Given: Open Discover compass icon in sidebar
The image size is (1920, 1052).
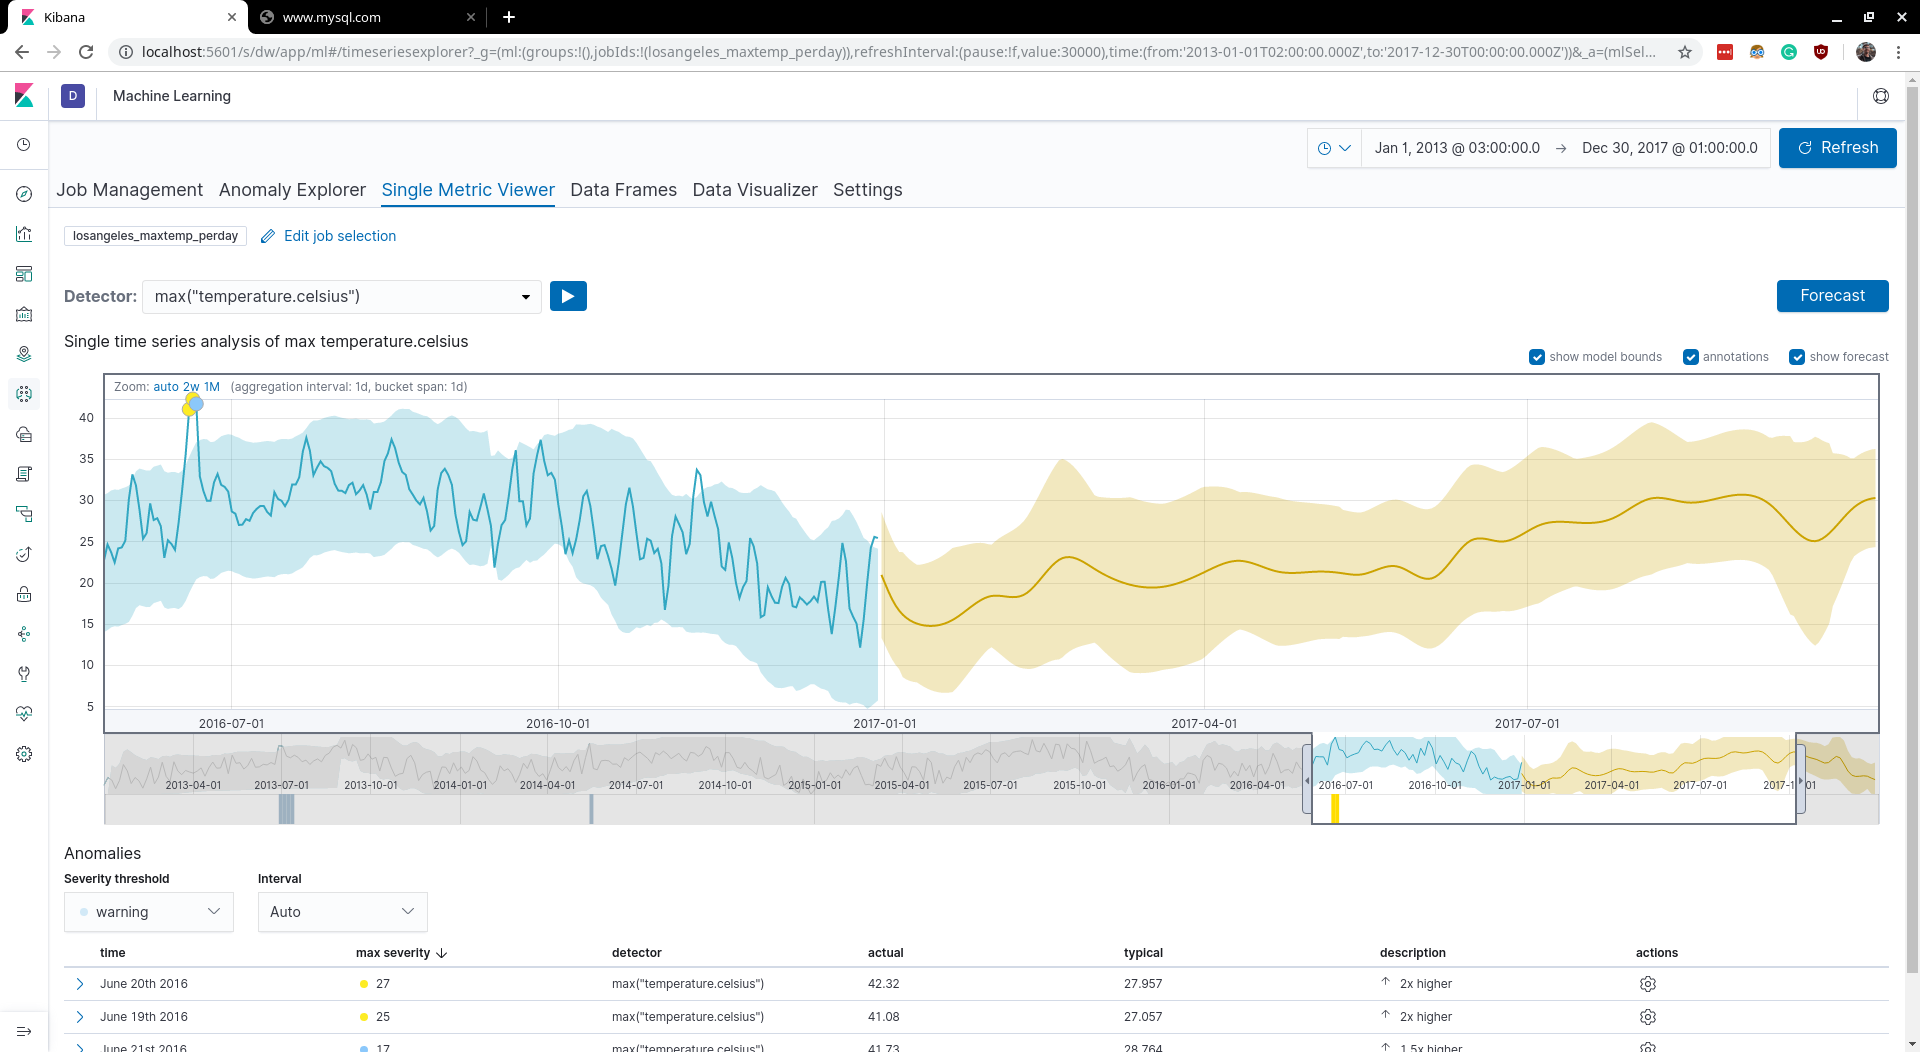Looking at the screenshot, I should click(x=24, y=194).
